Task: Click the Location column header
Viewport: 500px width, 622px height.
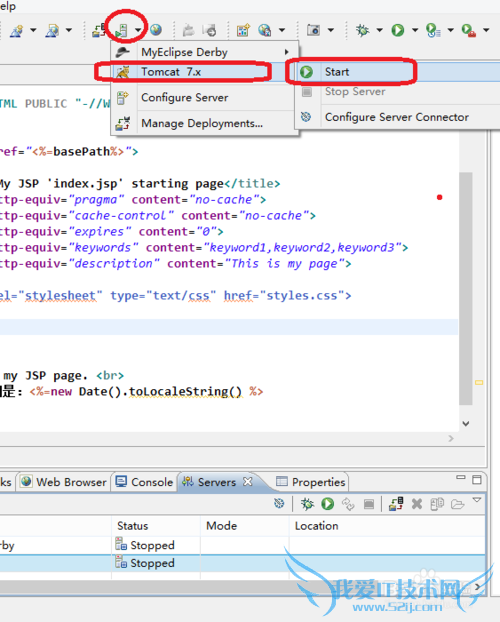Action: coord(387,526)
